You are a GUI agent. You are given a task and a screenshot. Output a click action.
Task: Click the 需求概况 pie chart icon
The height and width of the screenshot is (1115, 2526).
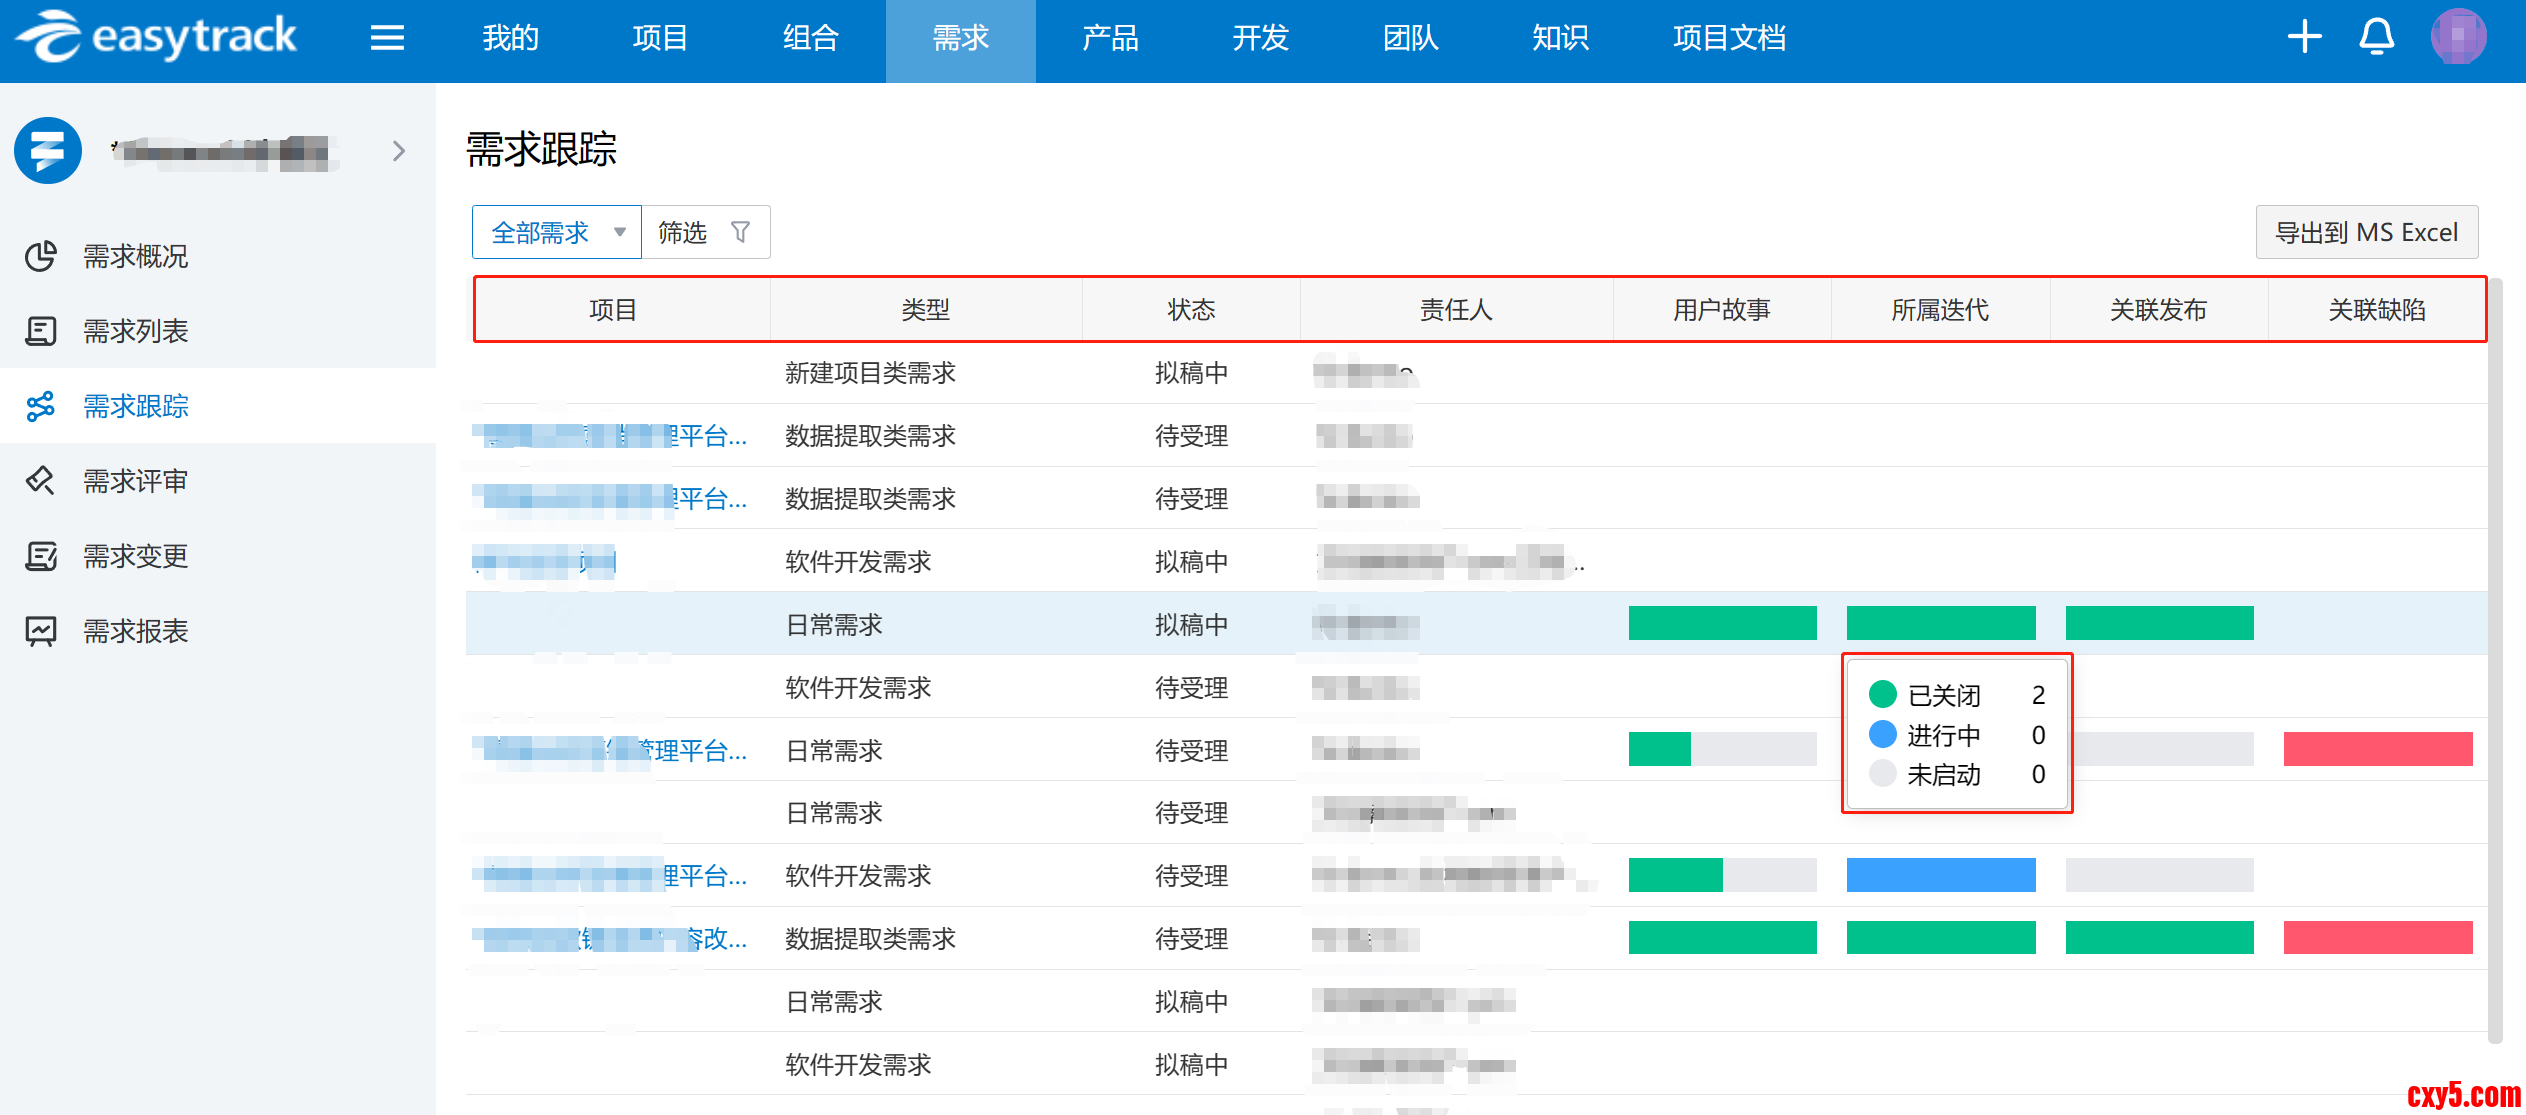point(41,256)
